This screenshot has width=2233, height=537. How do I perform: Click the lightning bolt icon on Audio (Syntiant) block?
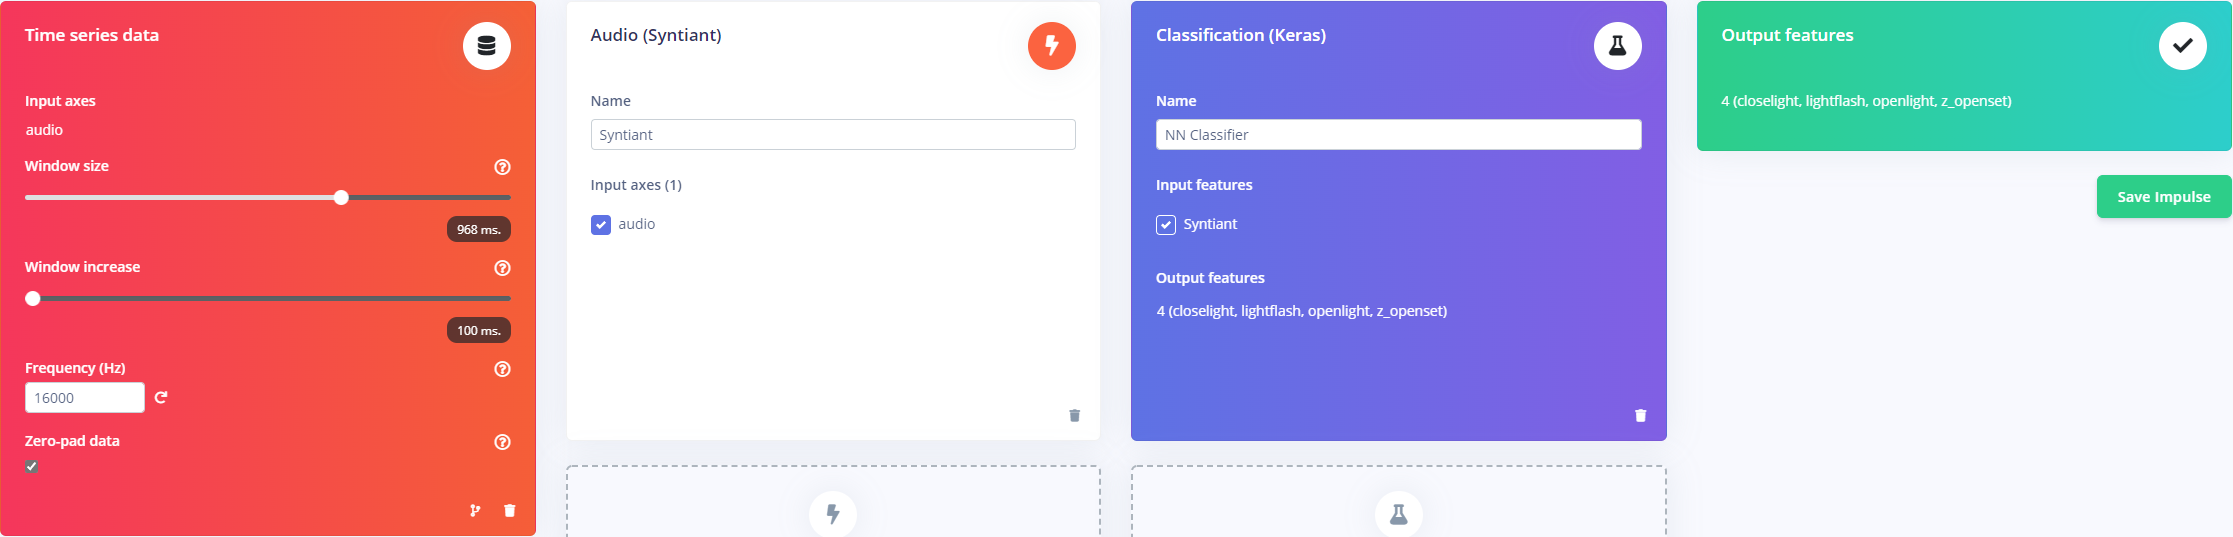tap(1052, 46)
